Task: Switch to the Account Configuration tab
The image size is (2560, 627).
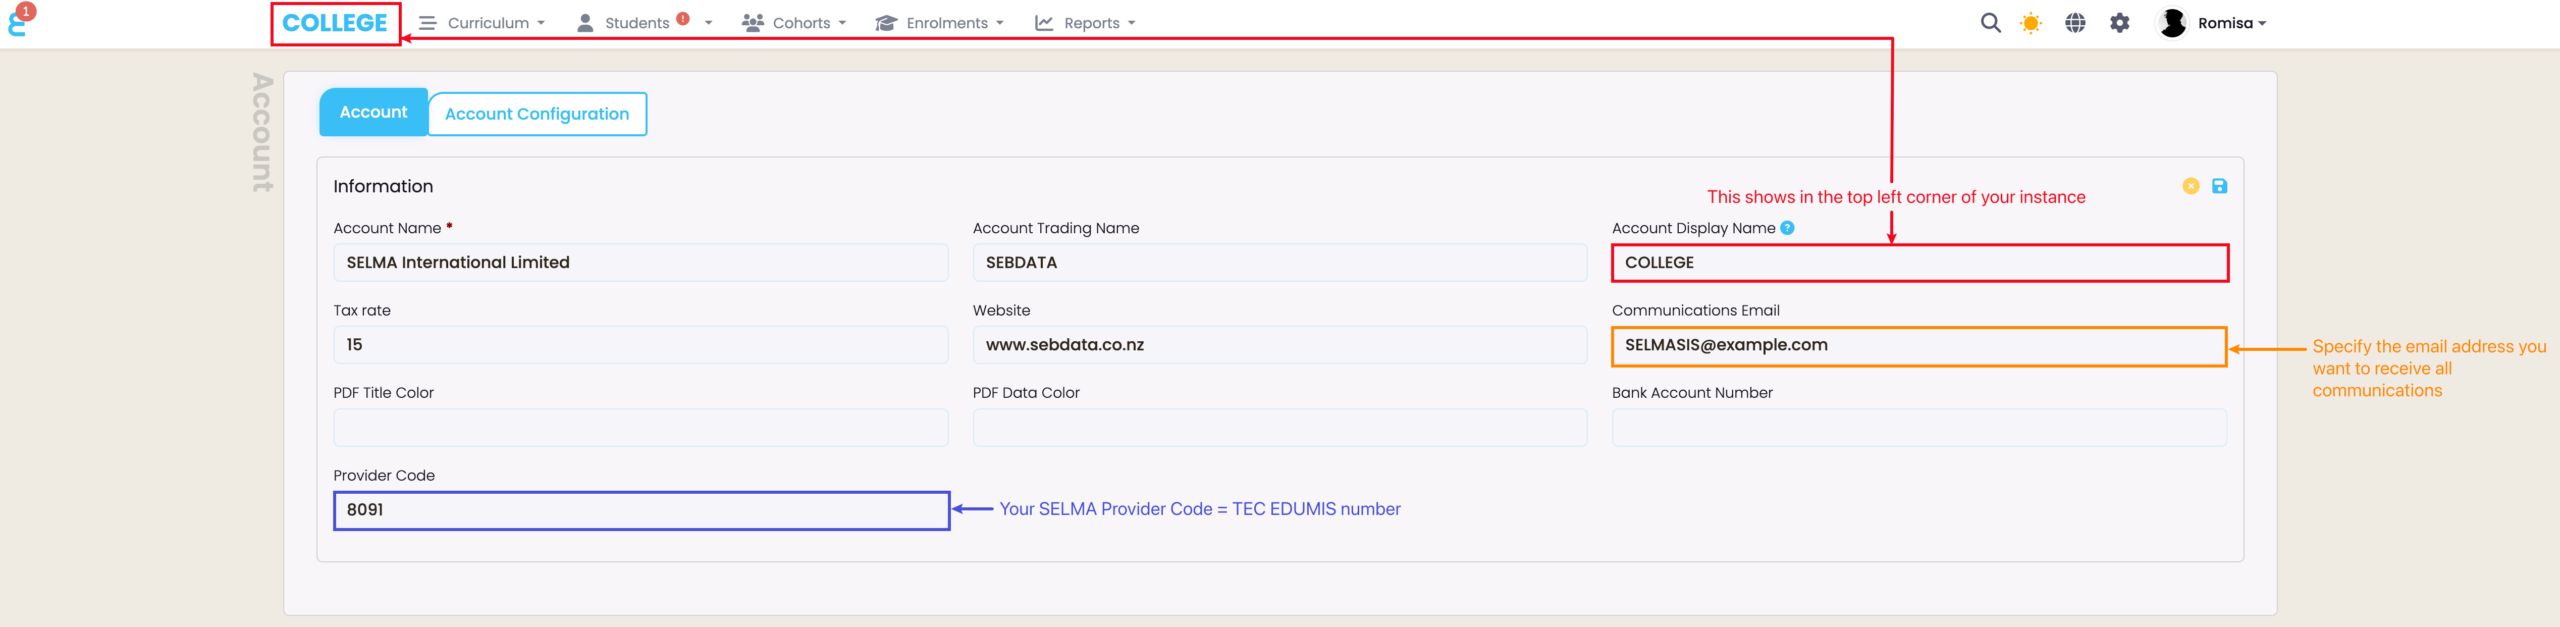Action: [x=537, y=114]
